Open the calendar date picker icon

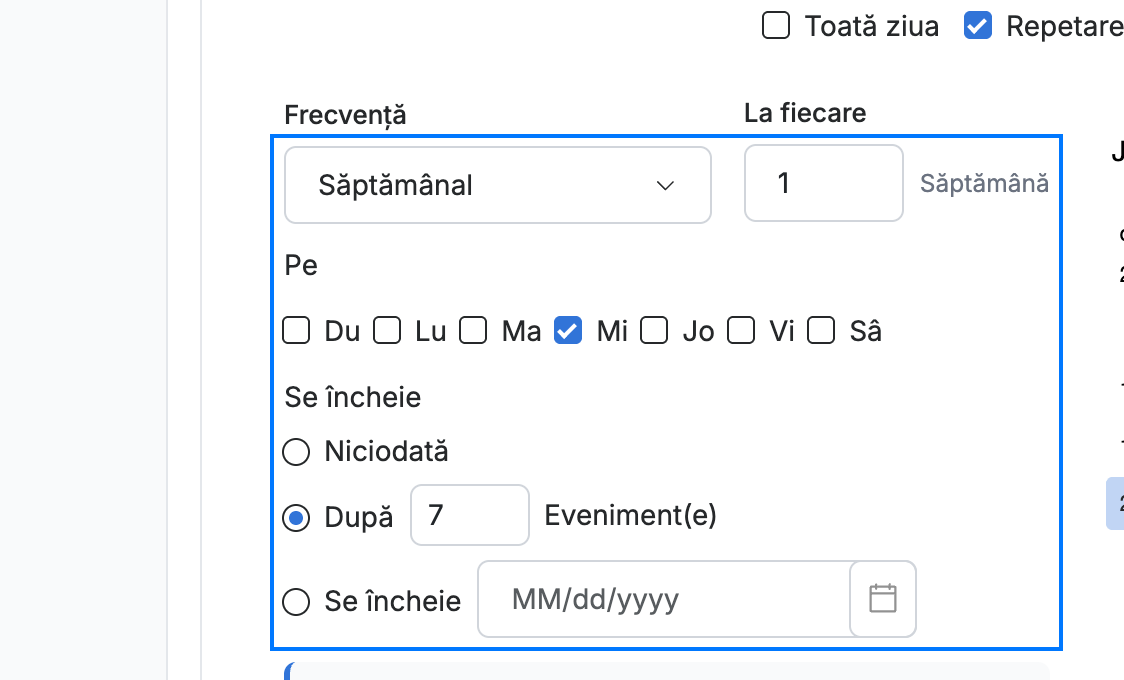click(x=882, y=599)
